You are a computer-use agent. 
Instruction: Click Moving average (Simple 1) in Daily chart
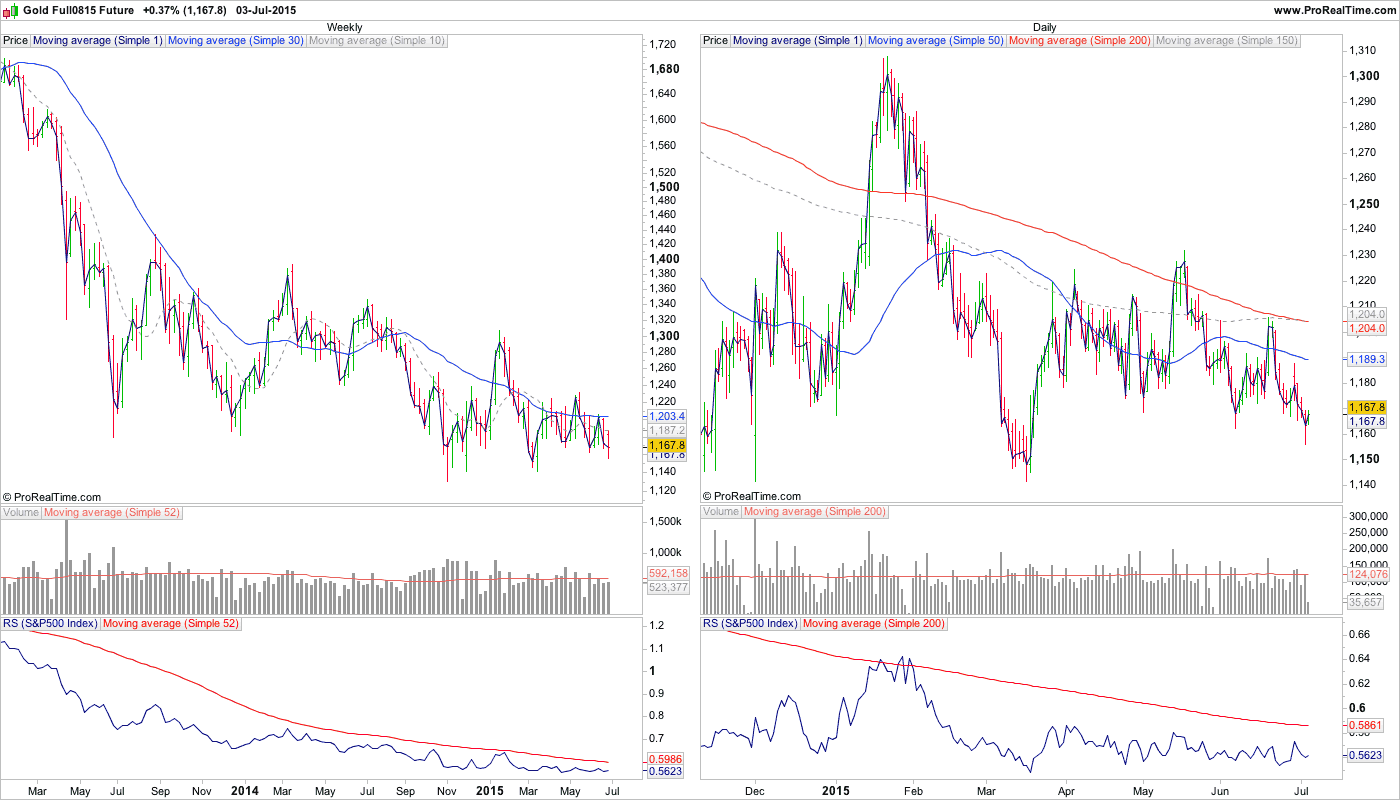(x=797, y=41)
